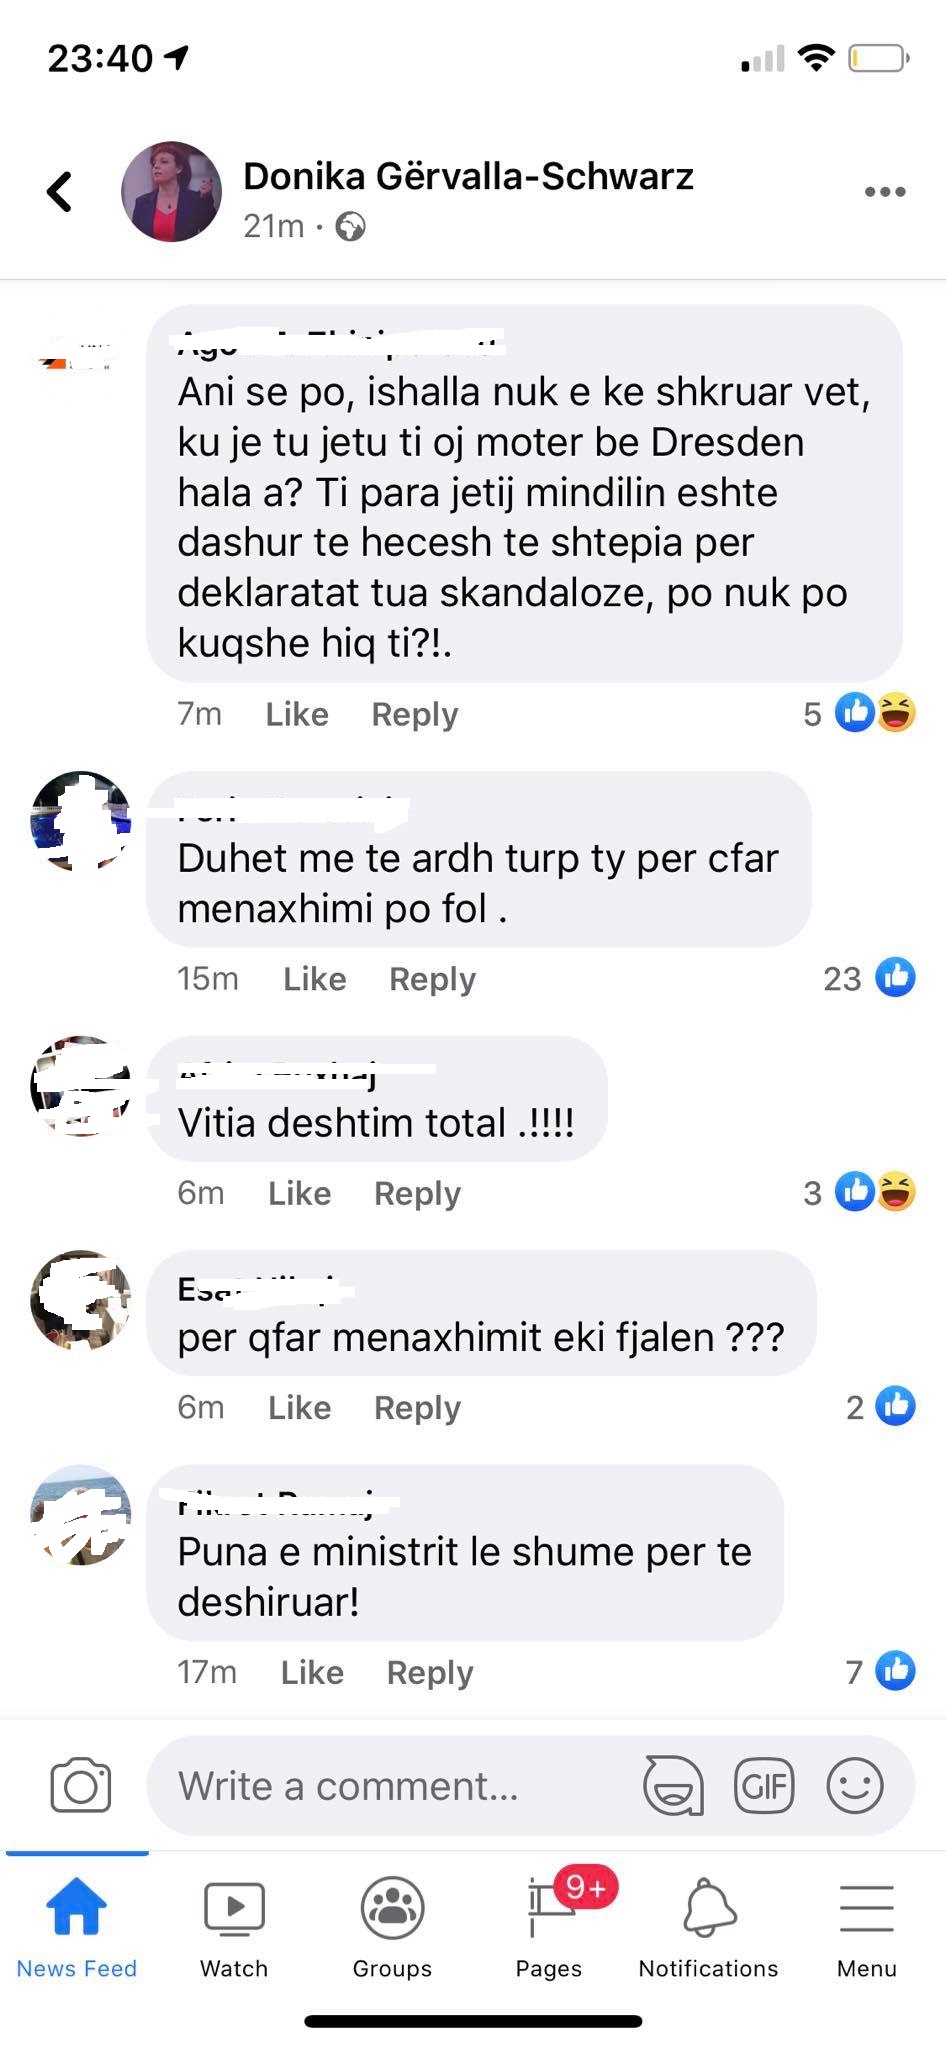Switch to the Watch tab

pyautogui.click(x=234, y=1930)
